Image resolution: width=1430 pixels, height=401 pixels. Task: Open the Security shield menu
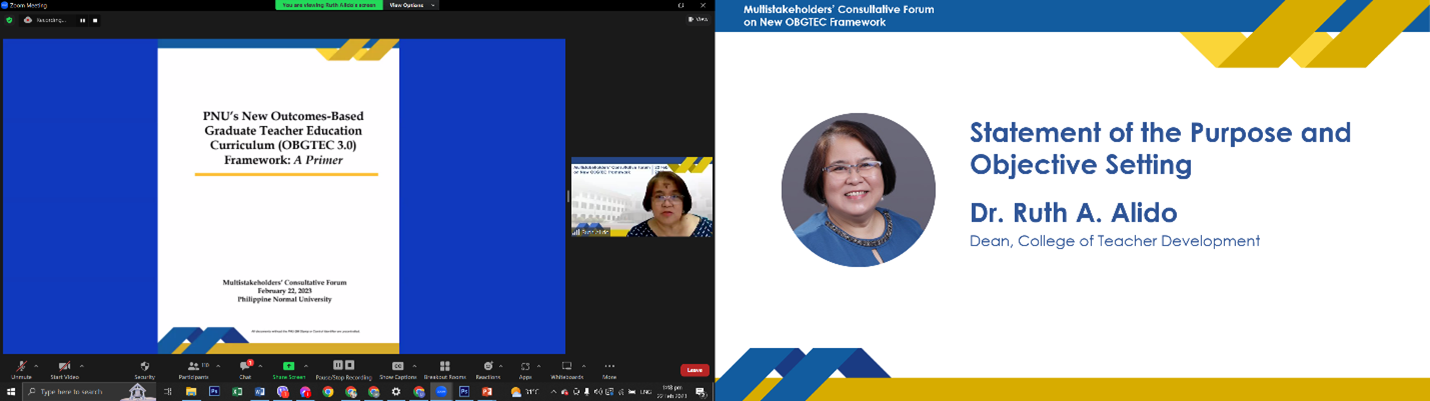144,367
